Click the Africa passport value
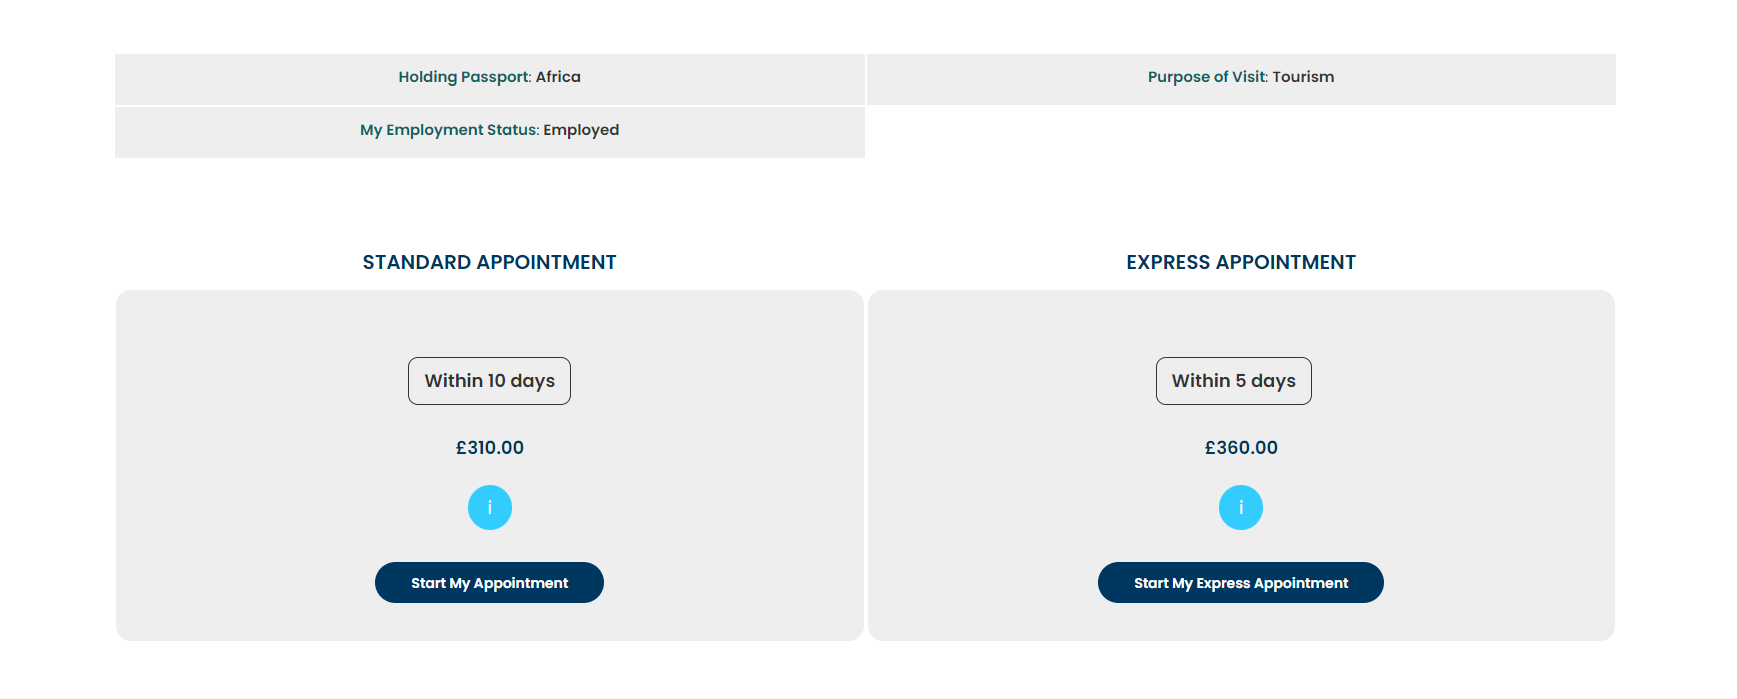This screenshot has height=699, width=1737. coord(558,77)
